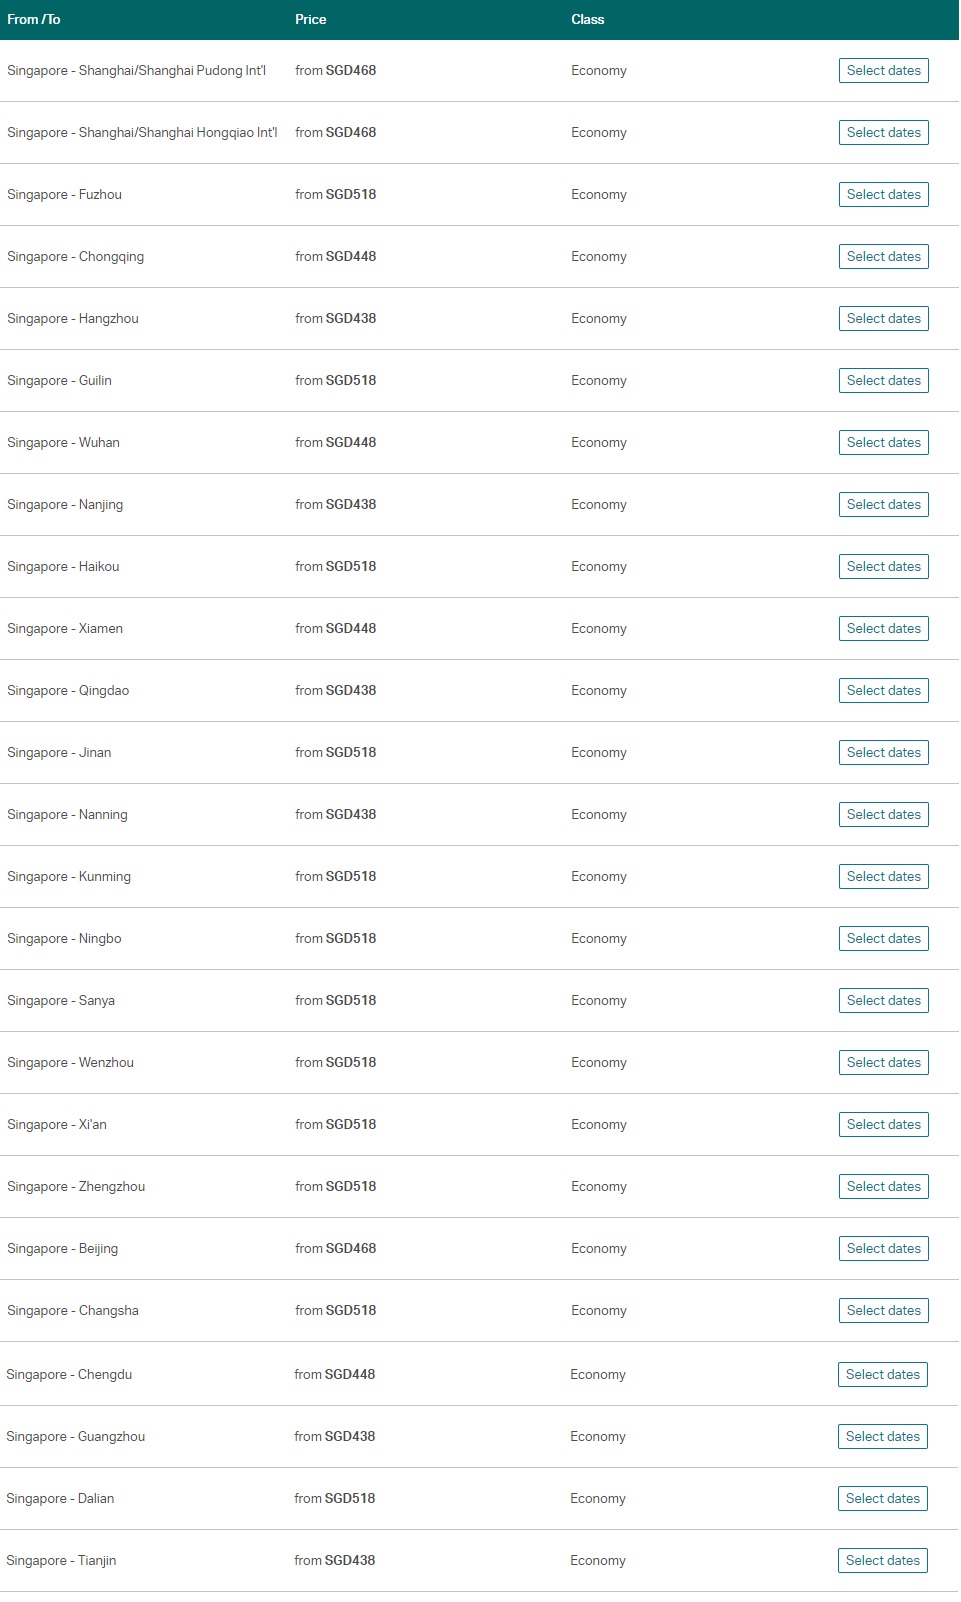Select dates for the Xi'an route

[883, 1125]
